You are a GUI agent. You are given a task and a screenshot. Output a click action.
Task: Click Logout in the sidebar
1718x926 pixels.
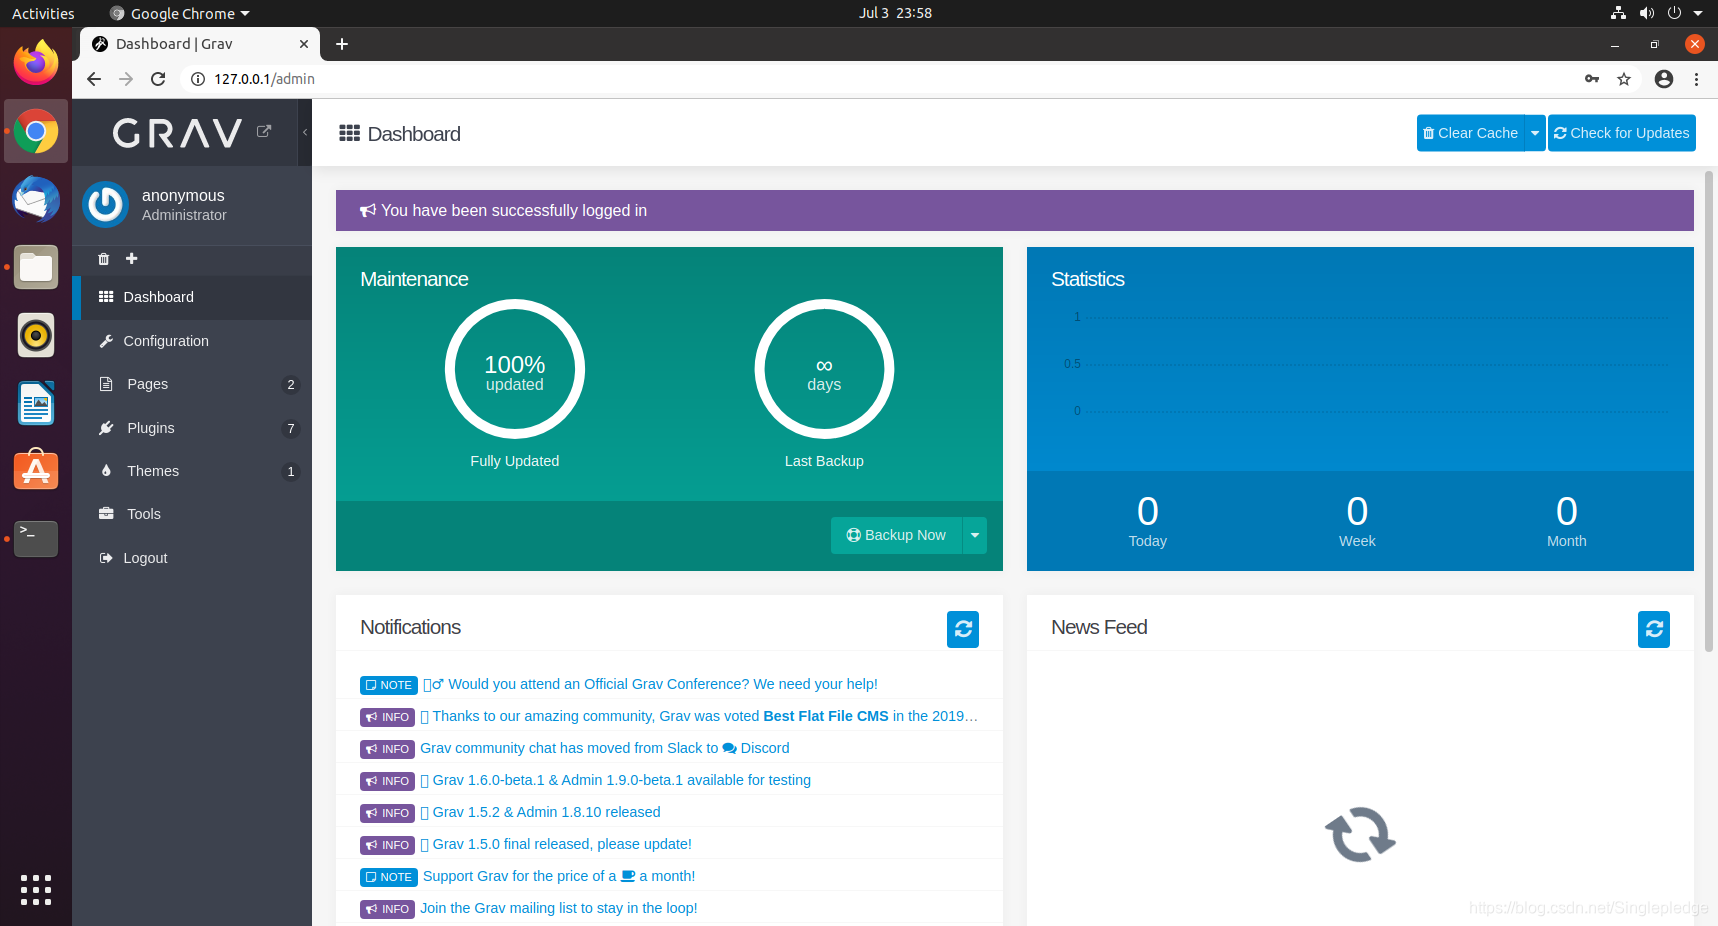point(192,558)
